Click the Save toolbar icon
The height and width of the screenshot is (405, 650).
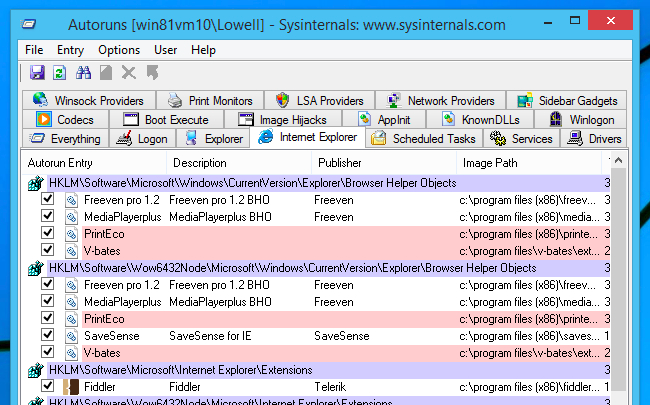click(x=37, y=73)
